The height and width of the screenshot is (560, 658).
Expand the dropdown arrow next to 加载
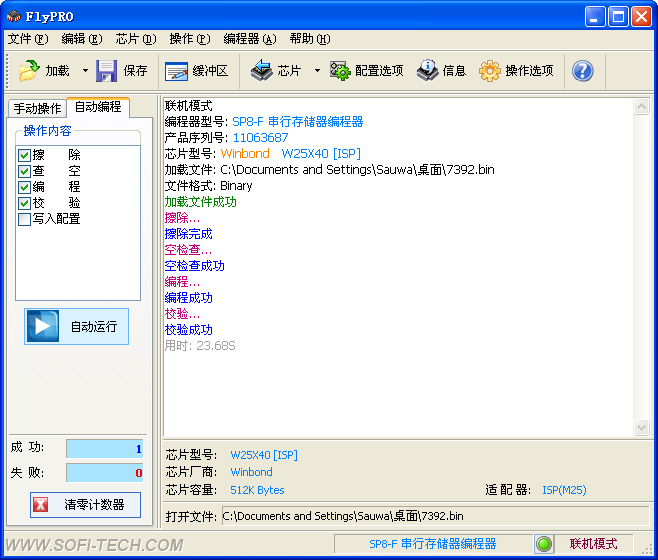85,71
